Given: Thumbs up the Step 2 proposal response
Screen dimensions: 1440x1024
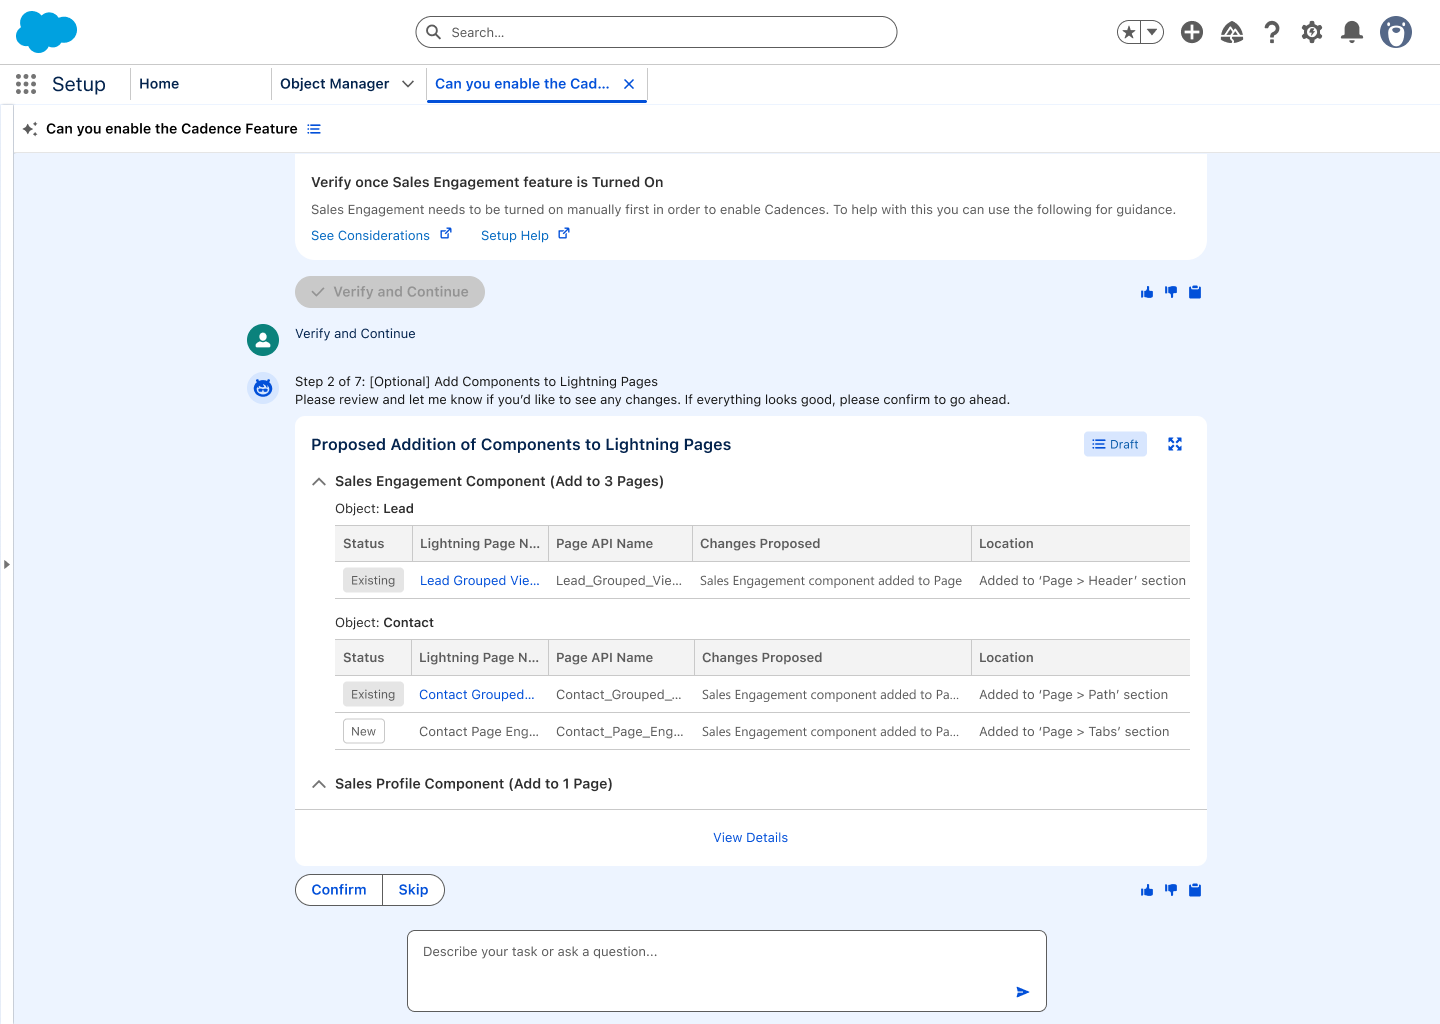Looking at the screenshot, I should coord(1147,890).
